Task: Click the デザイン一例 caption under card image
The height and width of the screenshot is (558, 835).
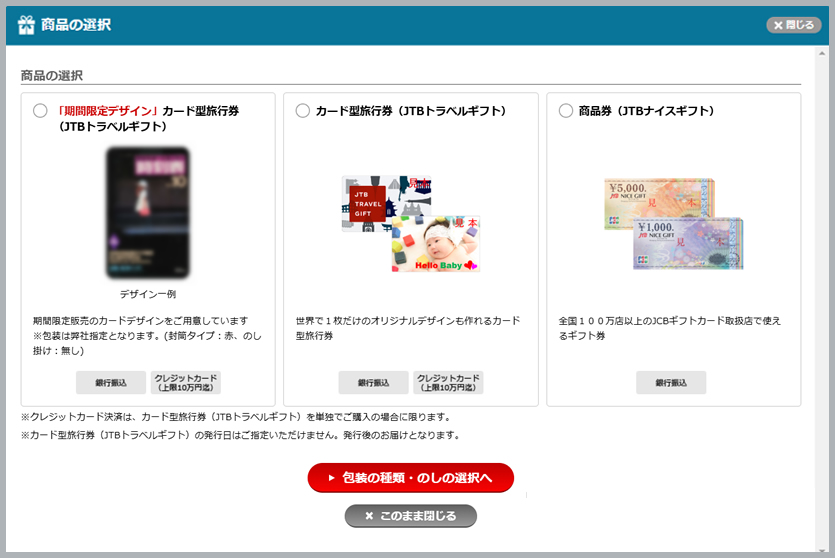Action: [x=147, y=295]
